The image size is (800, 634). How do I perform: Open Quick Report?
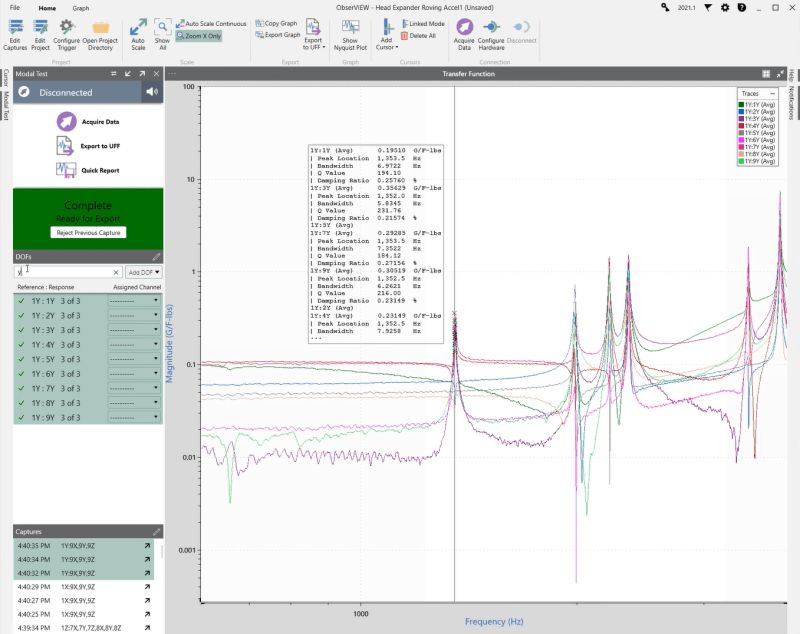(x=88, y=170)
